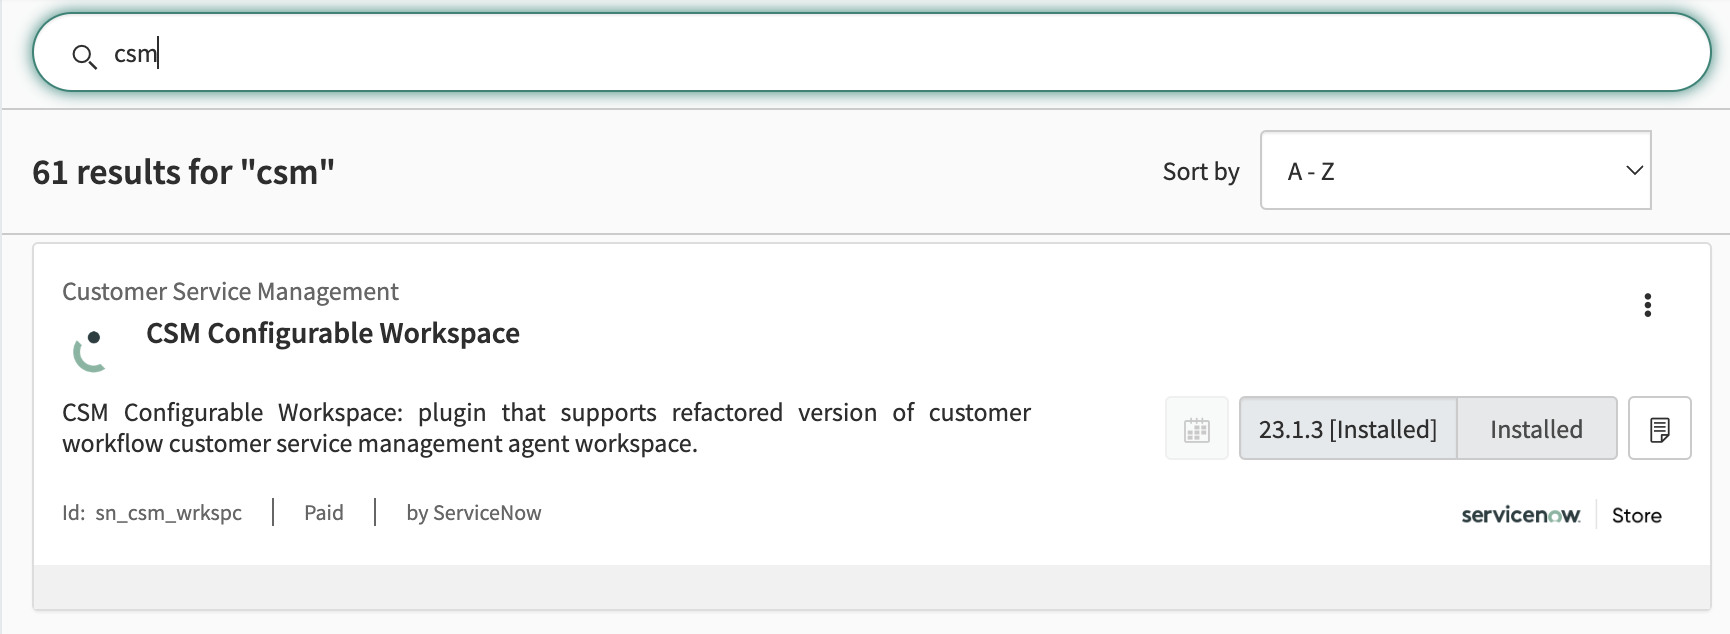Open the release notes document icon
Viewport: 1730px width, 634px height.
[1659, 429]
